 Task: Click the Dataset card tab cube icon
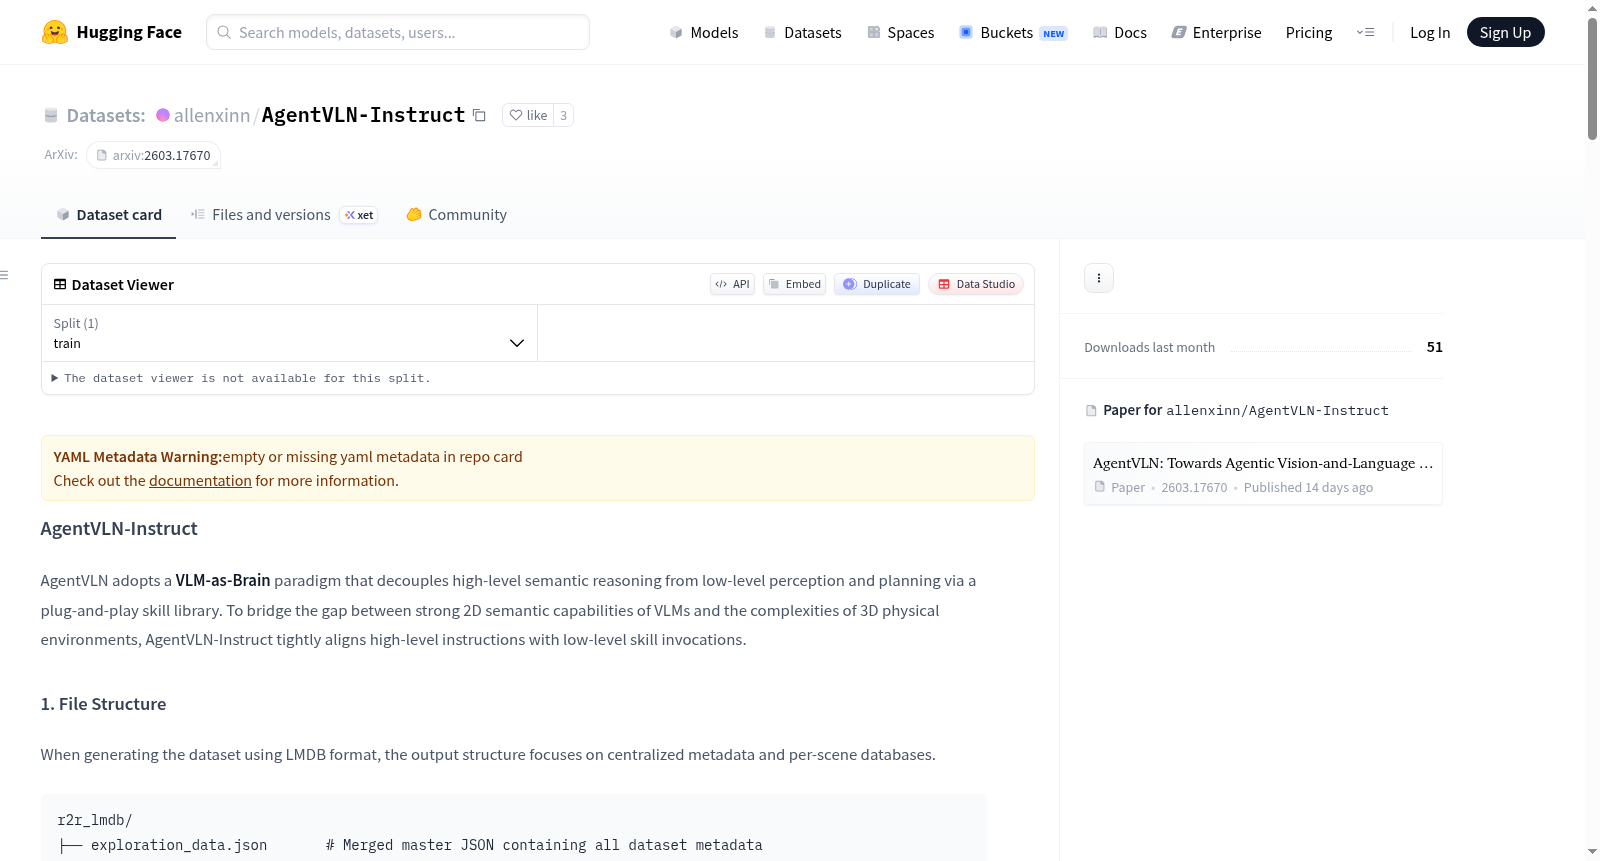point(63,214)
